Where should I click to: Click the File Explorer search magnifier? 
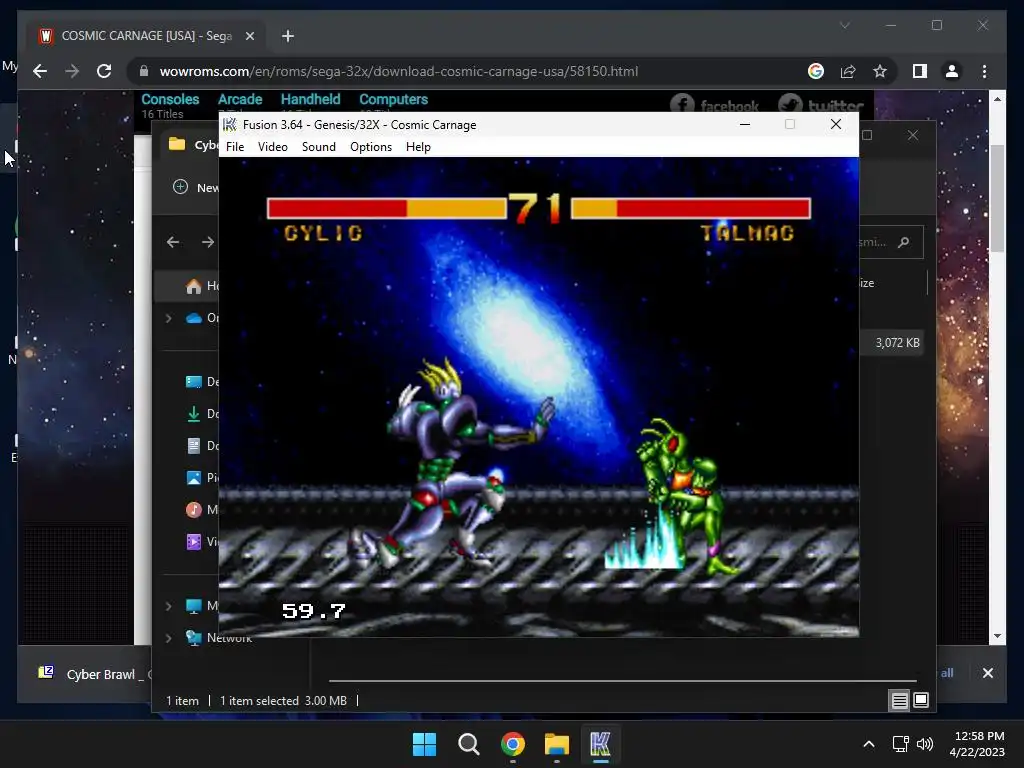[x=904, y=242]
